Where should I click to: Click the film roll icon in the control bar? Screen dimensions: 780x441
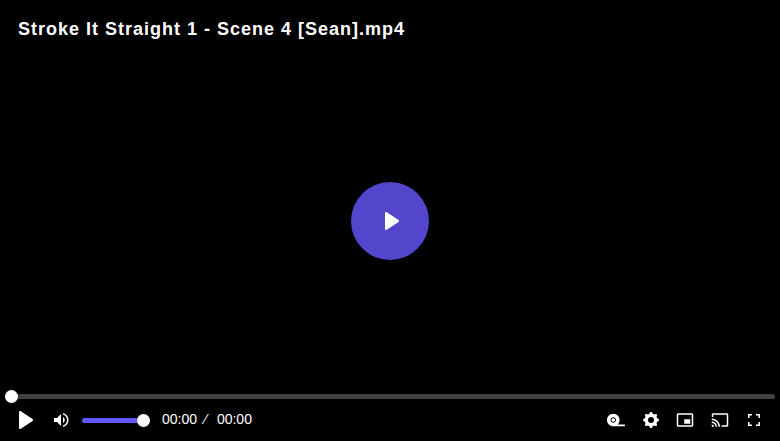click(x=615, y=420)
